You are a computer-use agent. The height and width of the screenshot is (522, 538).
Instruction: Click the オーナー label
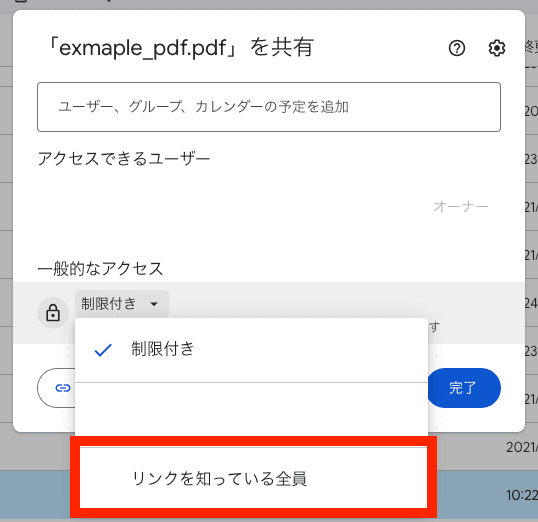pyautogui.click(x=460, y=207)
